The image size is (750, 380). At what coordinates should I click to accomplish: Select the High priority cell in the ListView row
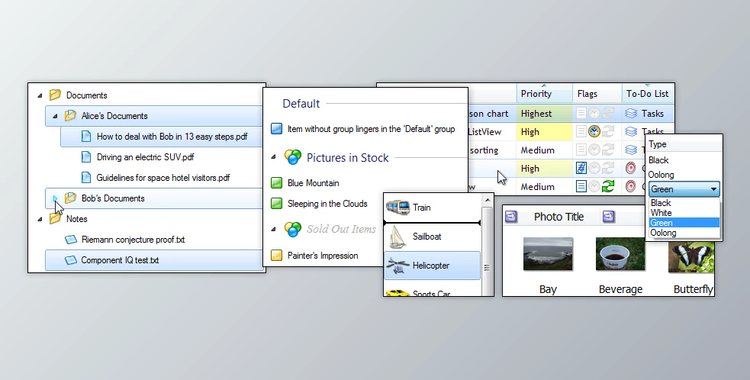click(544, 132)
